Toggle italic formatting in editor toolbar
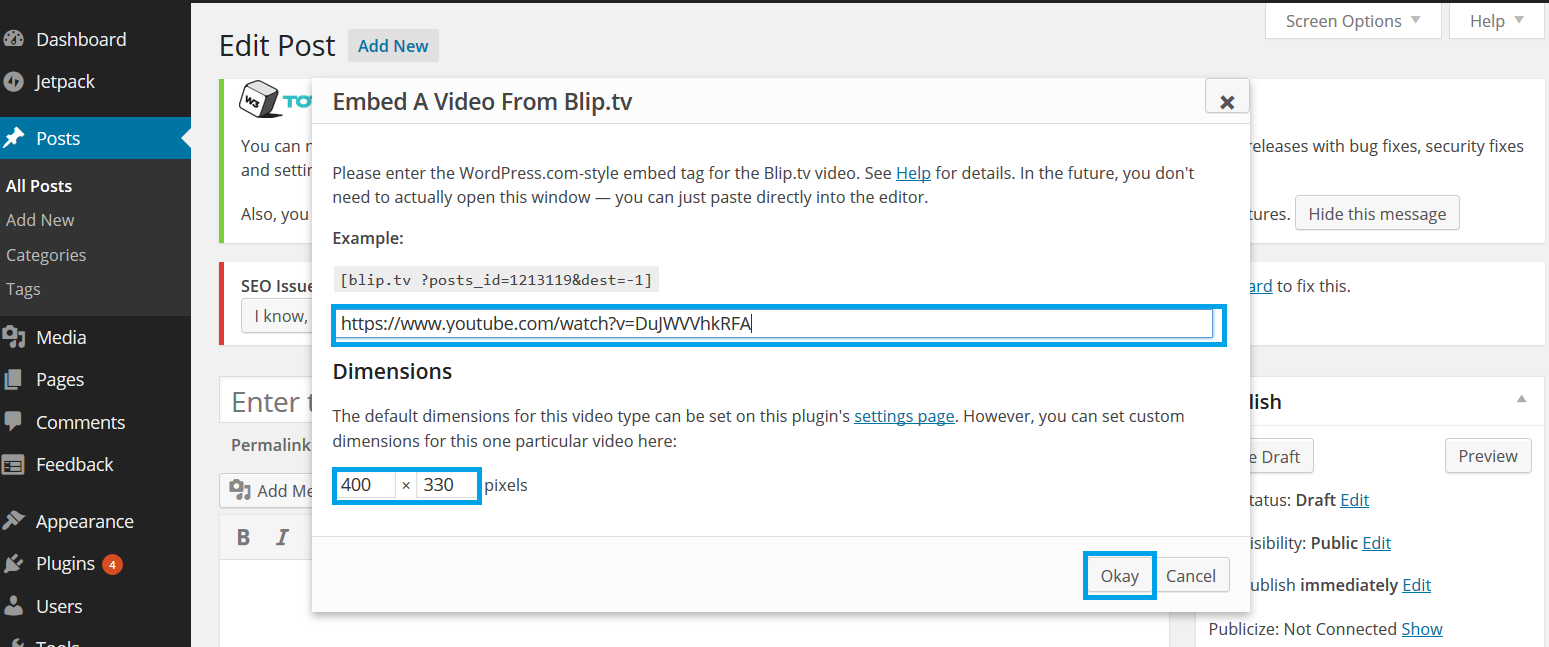This screenshot has height=647, width=1549. 282,537
